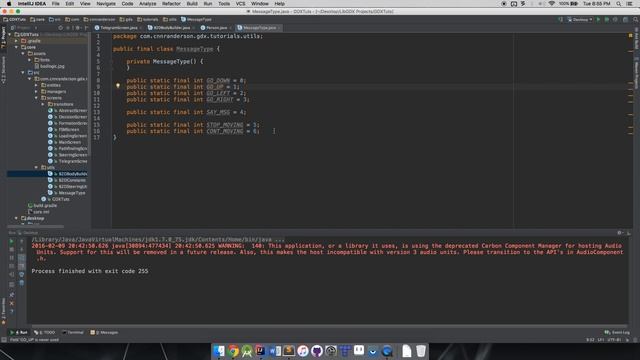The image size is (640, 360).
Task: Open the Refactor menu
Action: coord(171,4)
